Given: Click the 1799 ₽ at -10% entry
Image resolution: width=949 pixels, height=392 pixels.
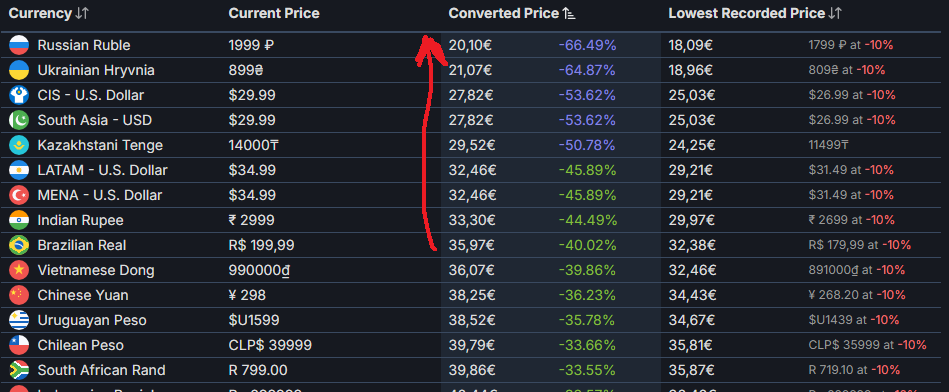Looking at the screenshot, I should pos(850,45).
